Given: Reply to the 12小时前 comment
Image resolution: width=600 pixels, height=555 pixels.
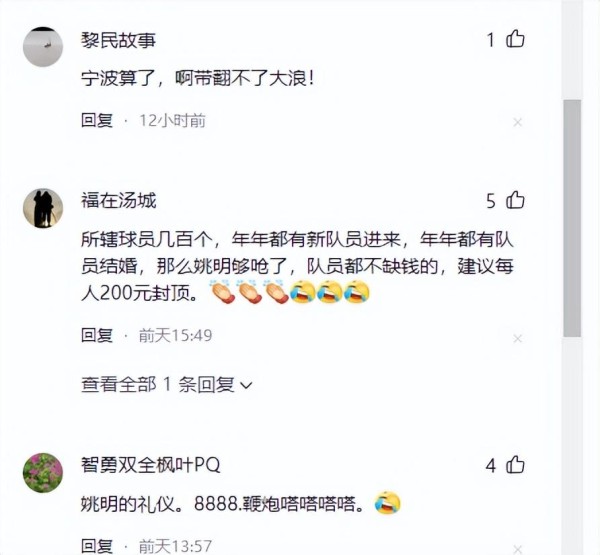Looking at the screenshot, I should tap(97, 121).
